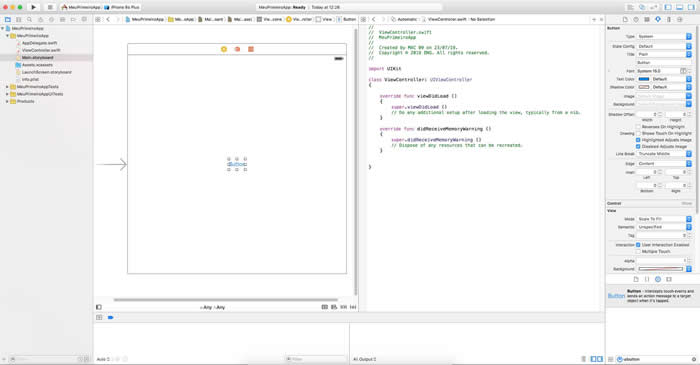The height and width of the screenshot is (365, 700).
Task: Show the Size inspector
Action: (x=669, y=20)
